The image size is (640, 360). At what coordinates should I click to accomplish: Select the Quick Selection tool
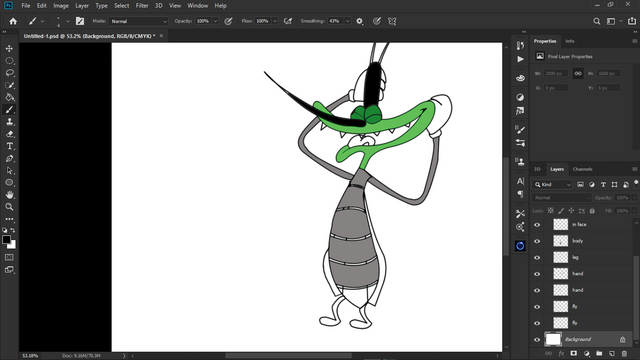coord(9,85)
